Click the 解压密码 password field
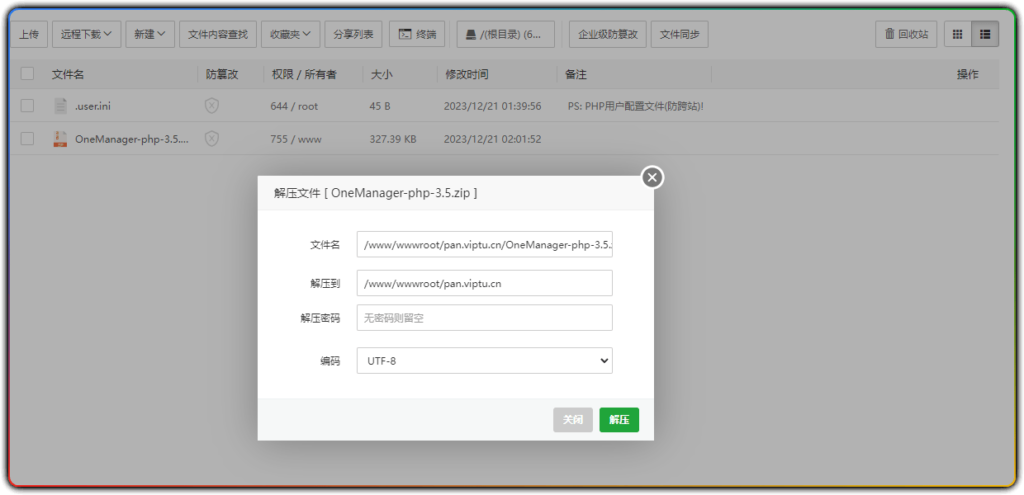Screen dimensions: 1024x495 tap(485, 318)
